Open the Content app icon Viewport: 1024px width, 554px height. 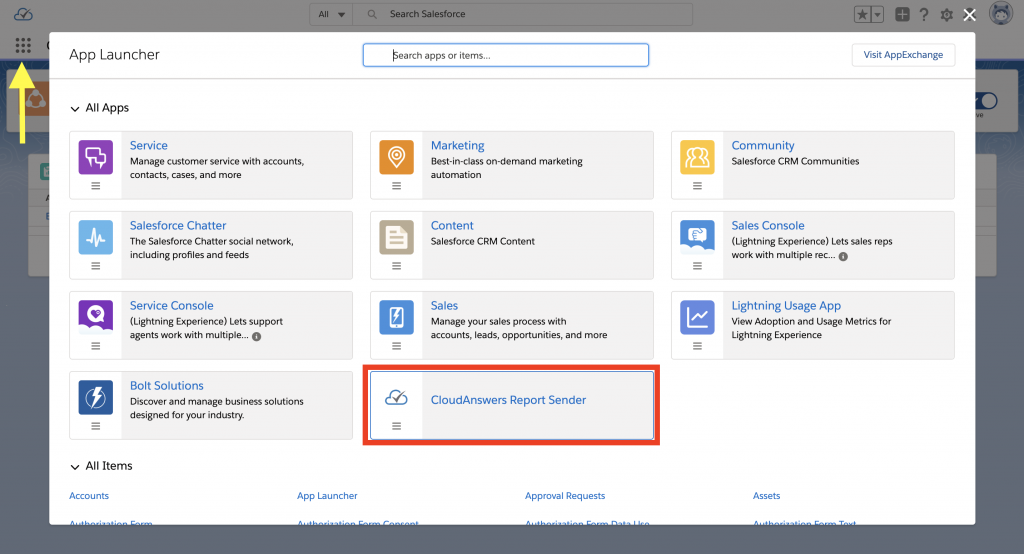point(396,237)
